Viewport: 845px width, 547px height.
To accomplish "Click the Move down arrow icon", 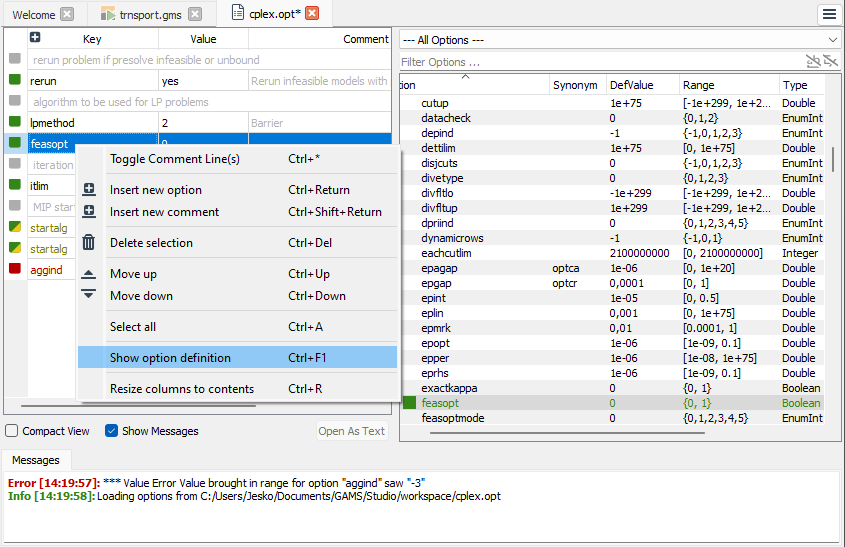I will [89, 296].
